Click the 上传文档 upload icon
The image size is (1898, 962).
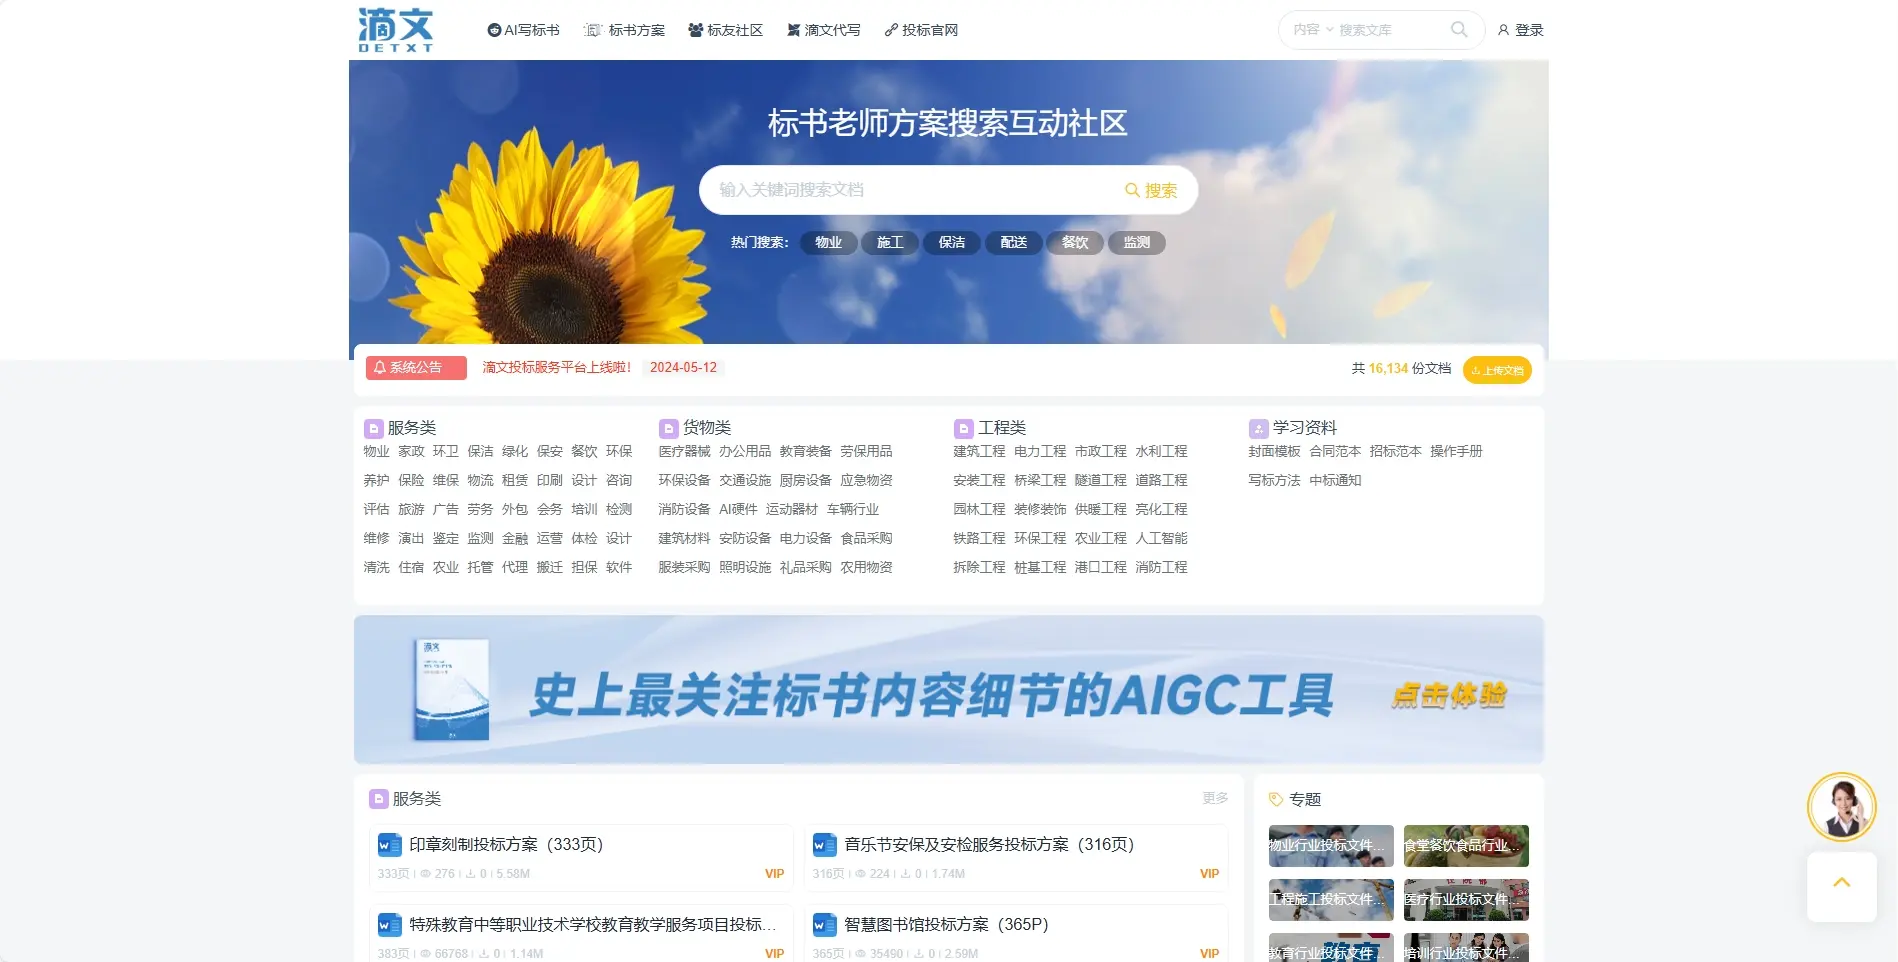tap(1477, 369)
